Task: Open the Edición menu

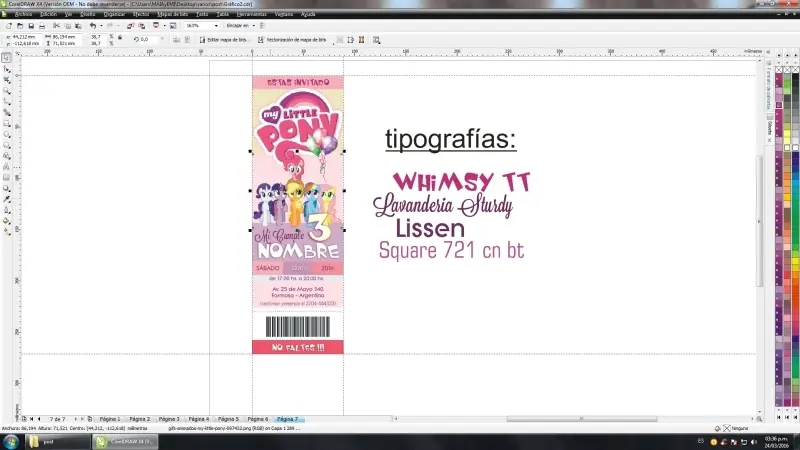Action: [48, 14]
